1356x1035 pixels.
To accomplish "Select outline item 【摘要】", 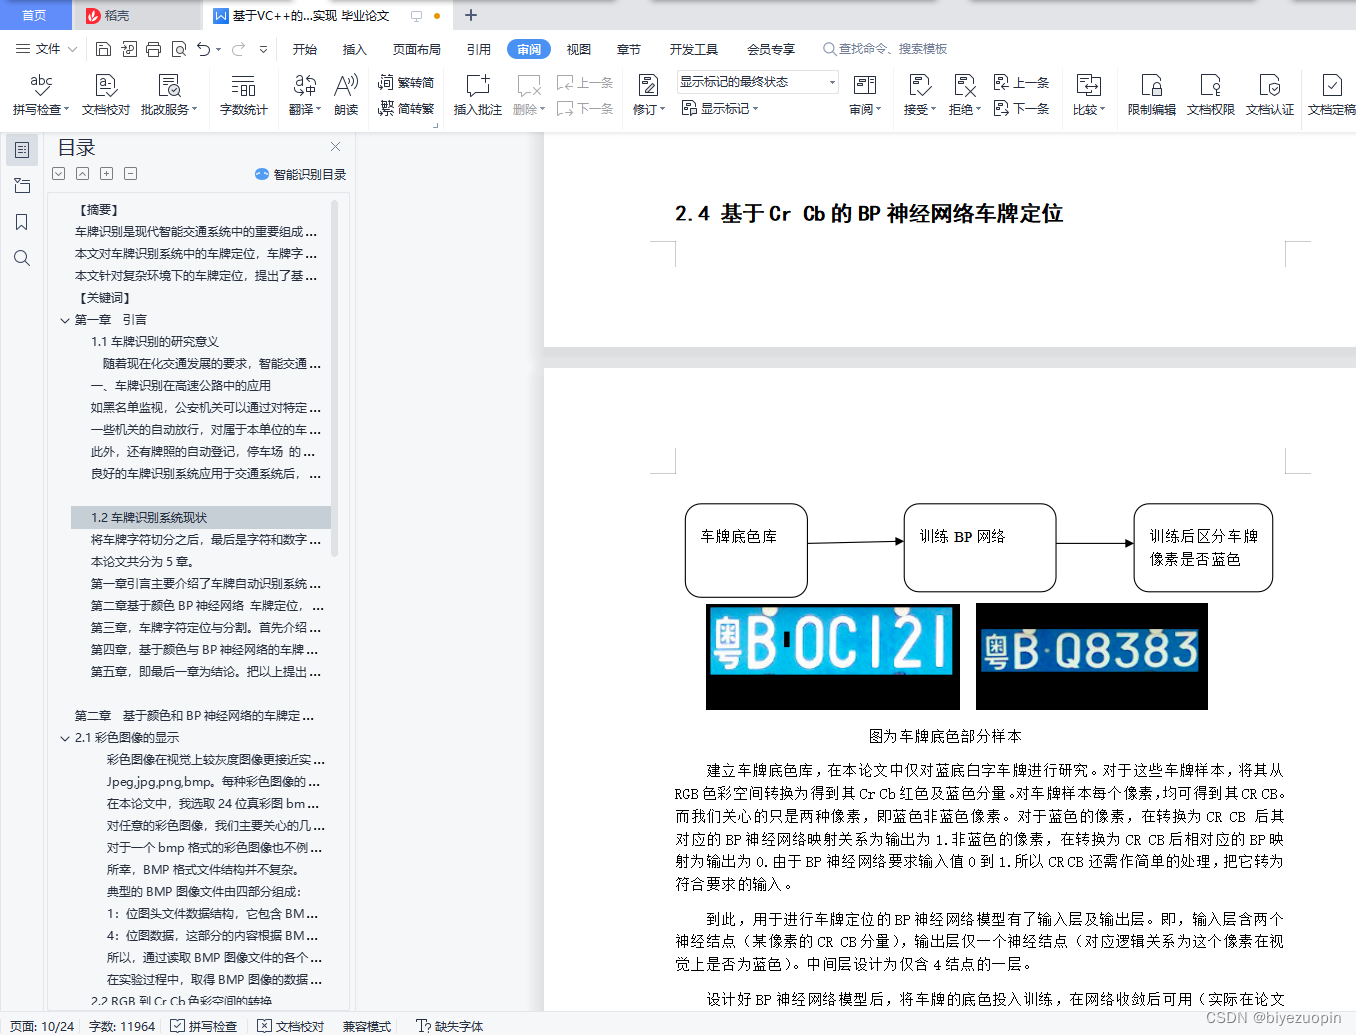I will (x=99, y=210).
